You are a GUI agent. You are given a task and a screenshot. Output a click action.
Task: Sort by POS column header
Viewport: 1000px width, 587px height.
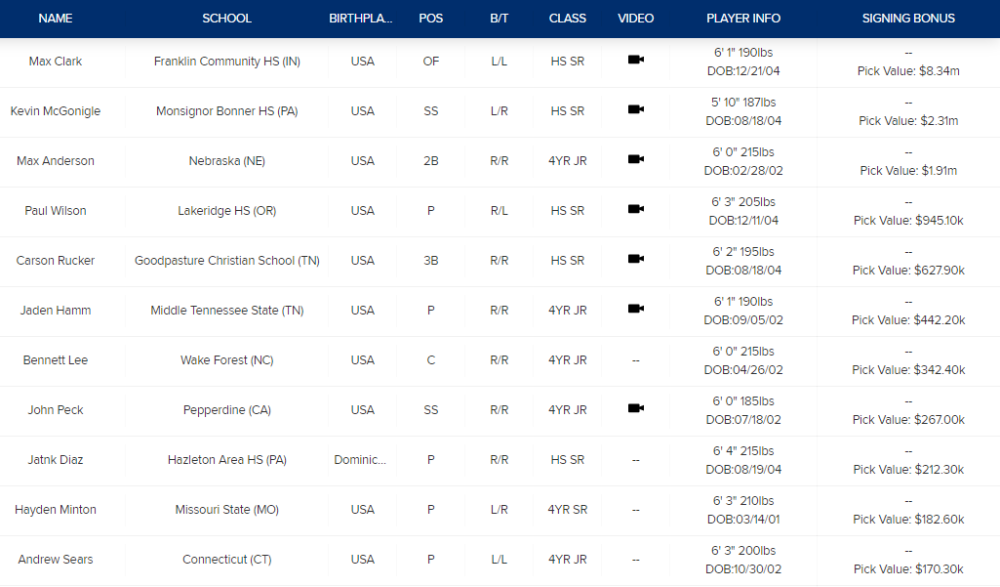pos(431,18)
